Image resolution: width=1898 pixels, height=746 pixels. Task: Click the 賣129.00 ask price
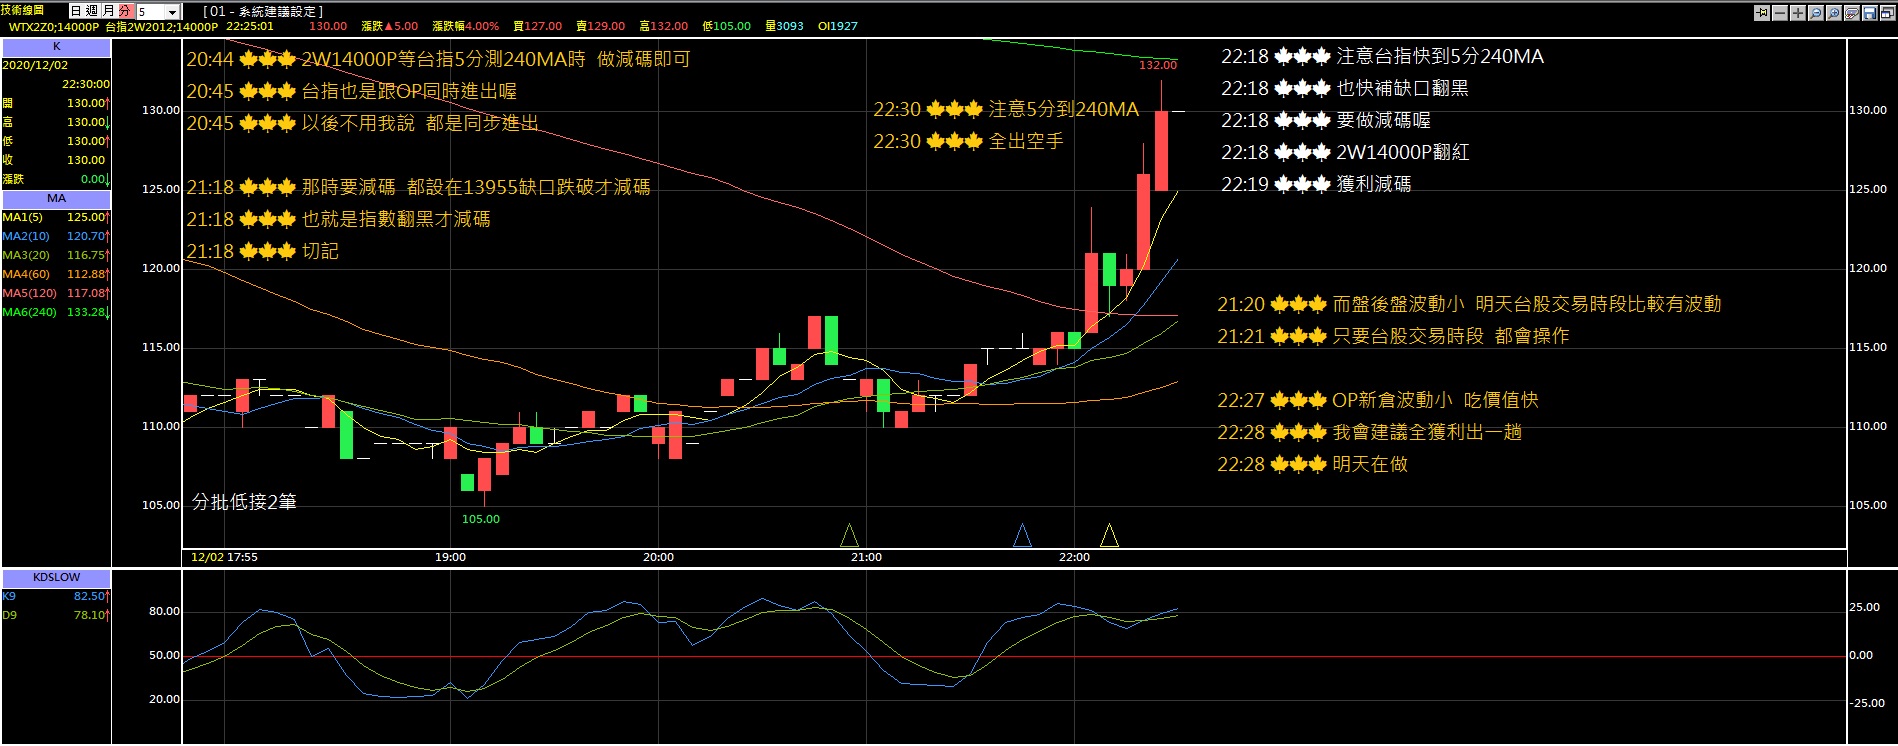click(601, 27)
